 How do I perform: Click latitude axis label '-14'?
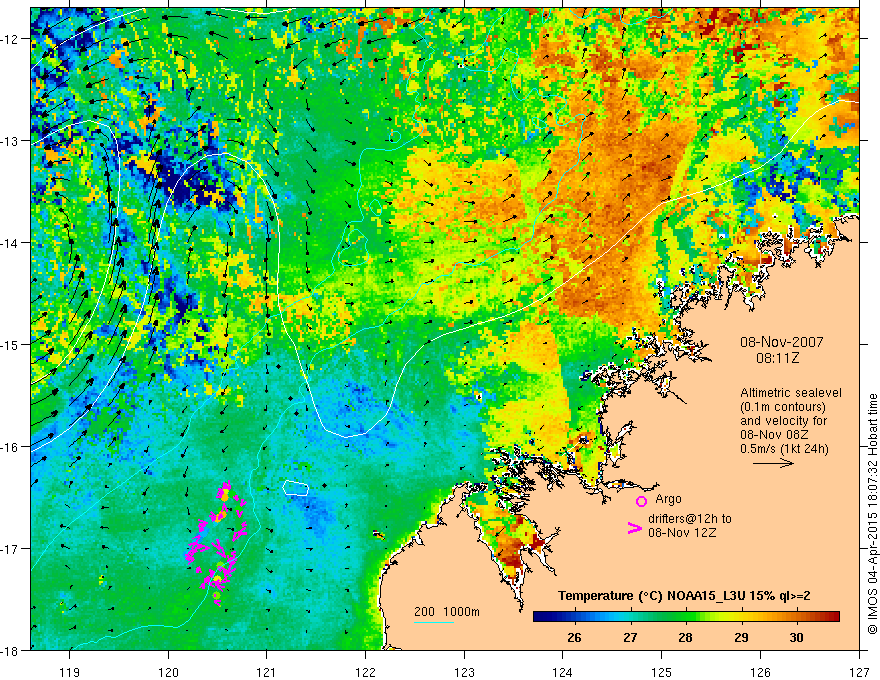pyautogui.click(x=10, y=243)
